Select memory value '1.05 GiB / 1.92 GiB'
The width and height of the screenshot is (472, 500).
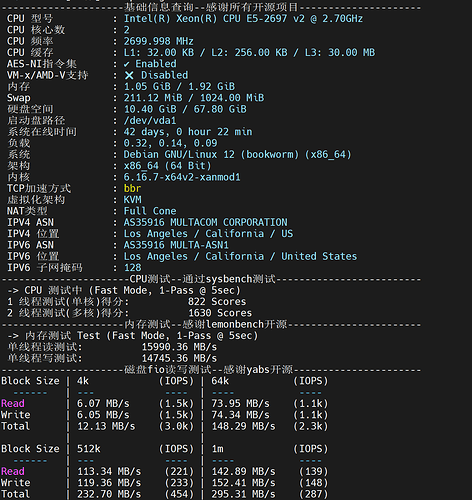click(x=179, y=87)
